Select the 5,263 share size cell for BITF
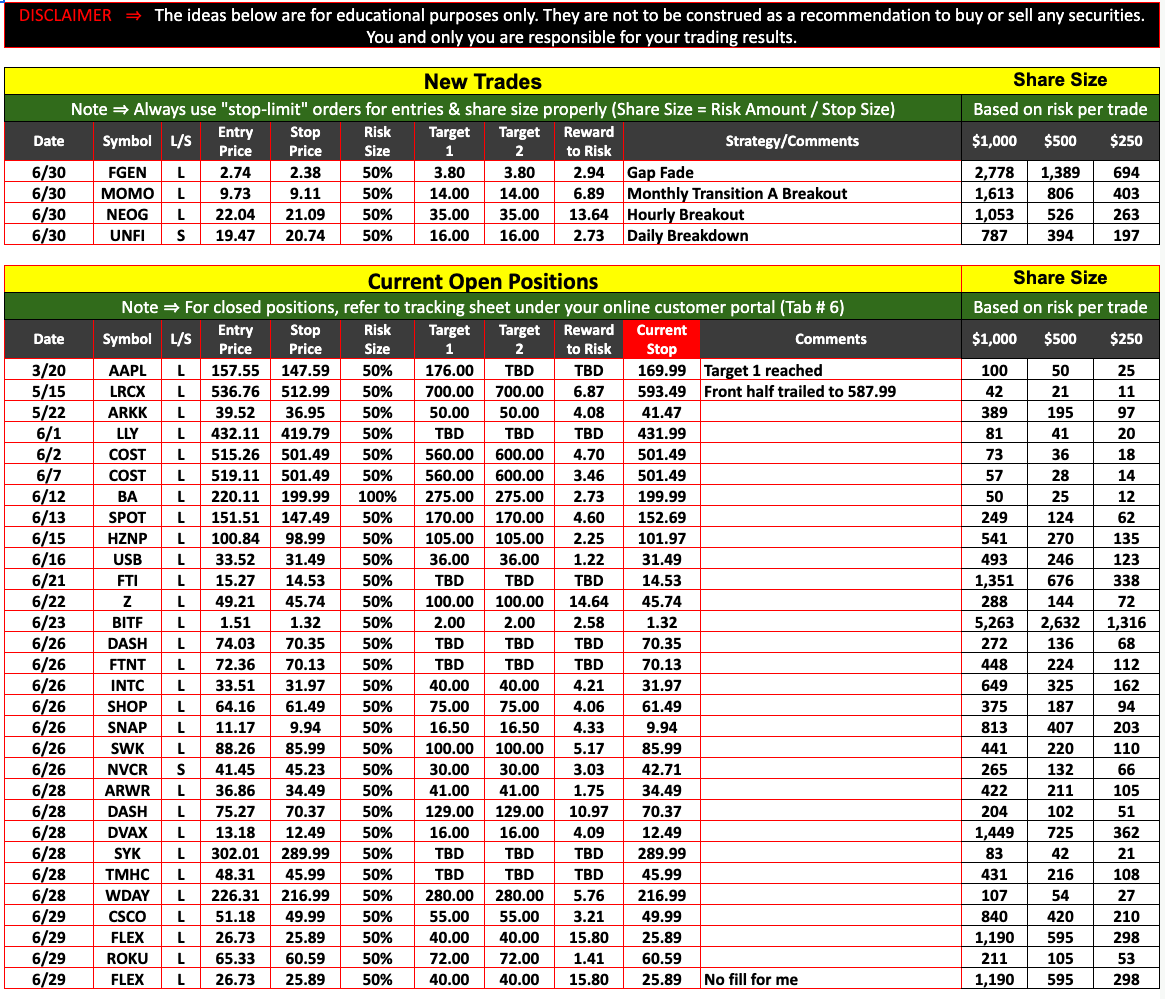Viewport: 1165px width, 999px height. pos(994,623)
